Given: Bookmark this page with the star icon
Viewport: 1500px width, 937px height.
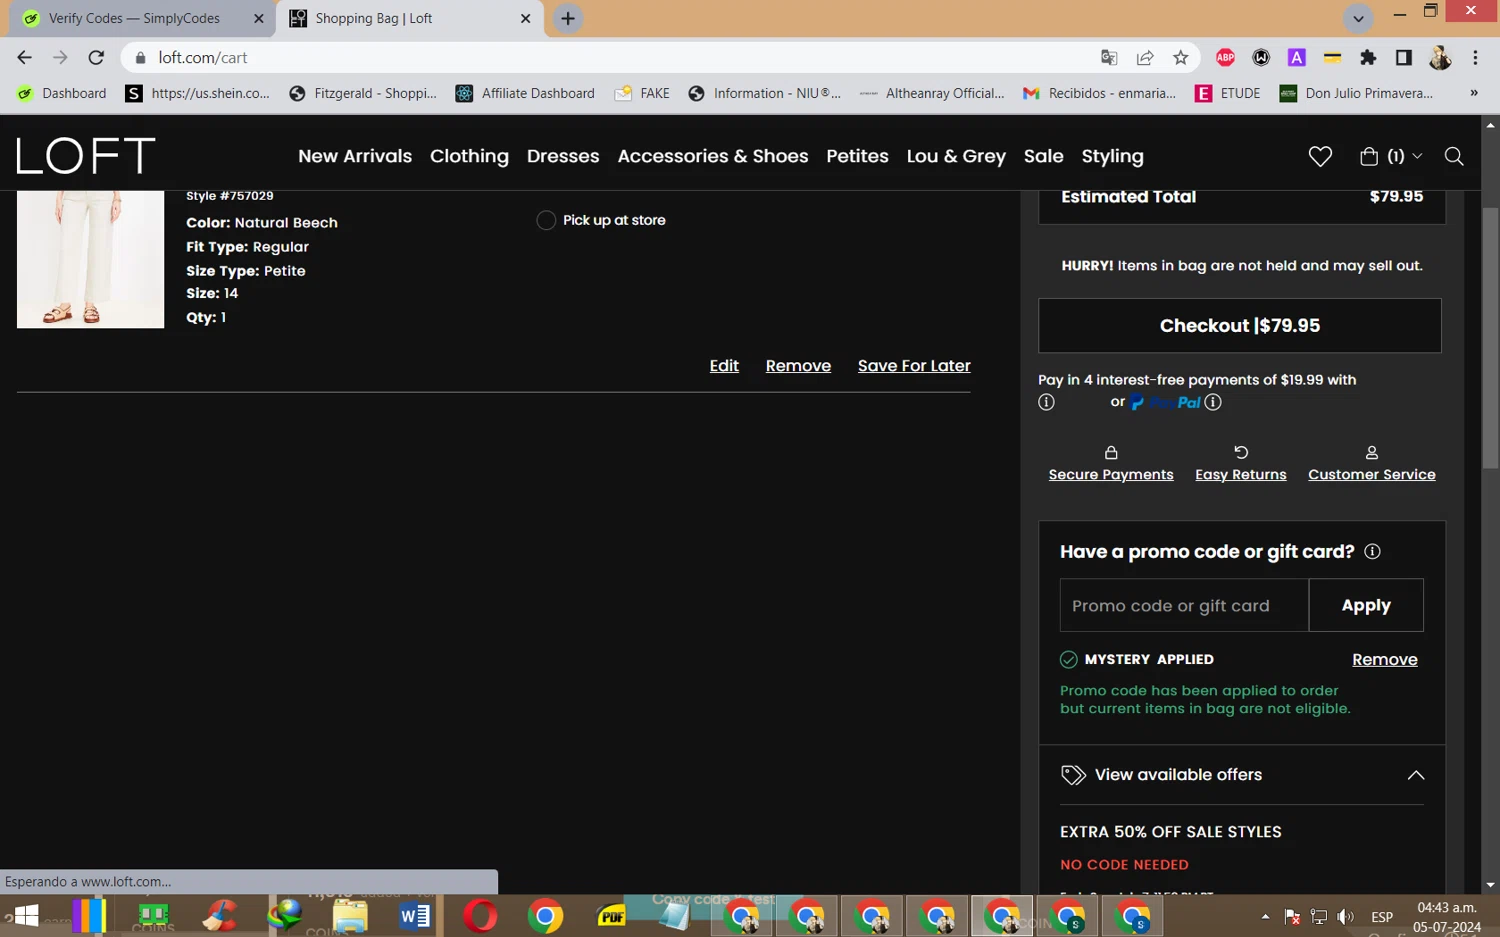Looking at the screenshot, I should coord(1181,58).
